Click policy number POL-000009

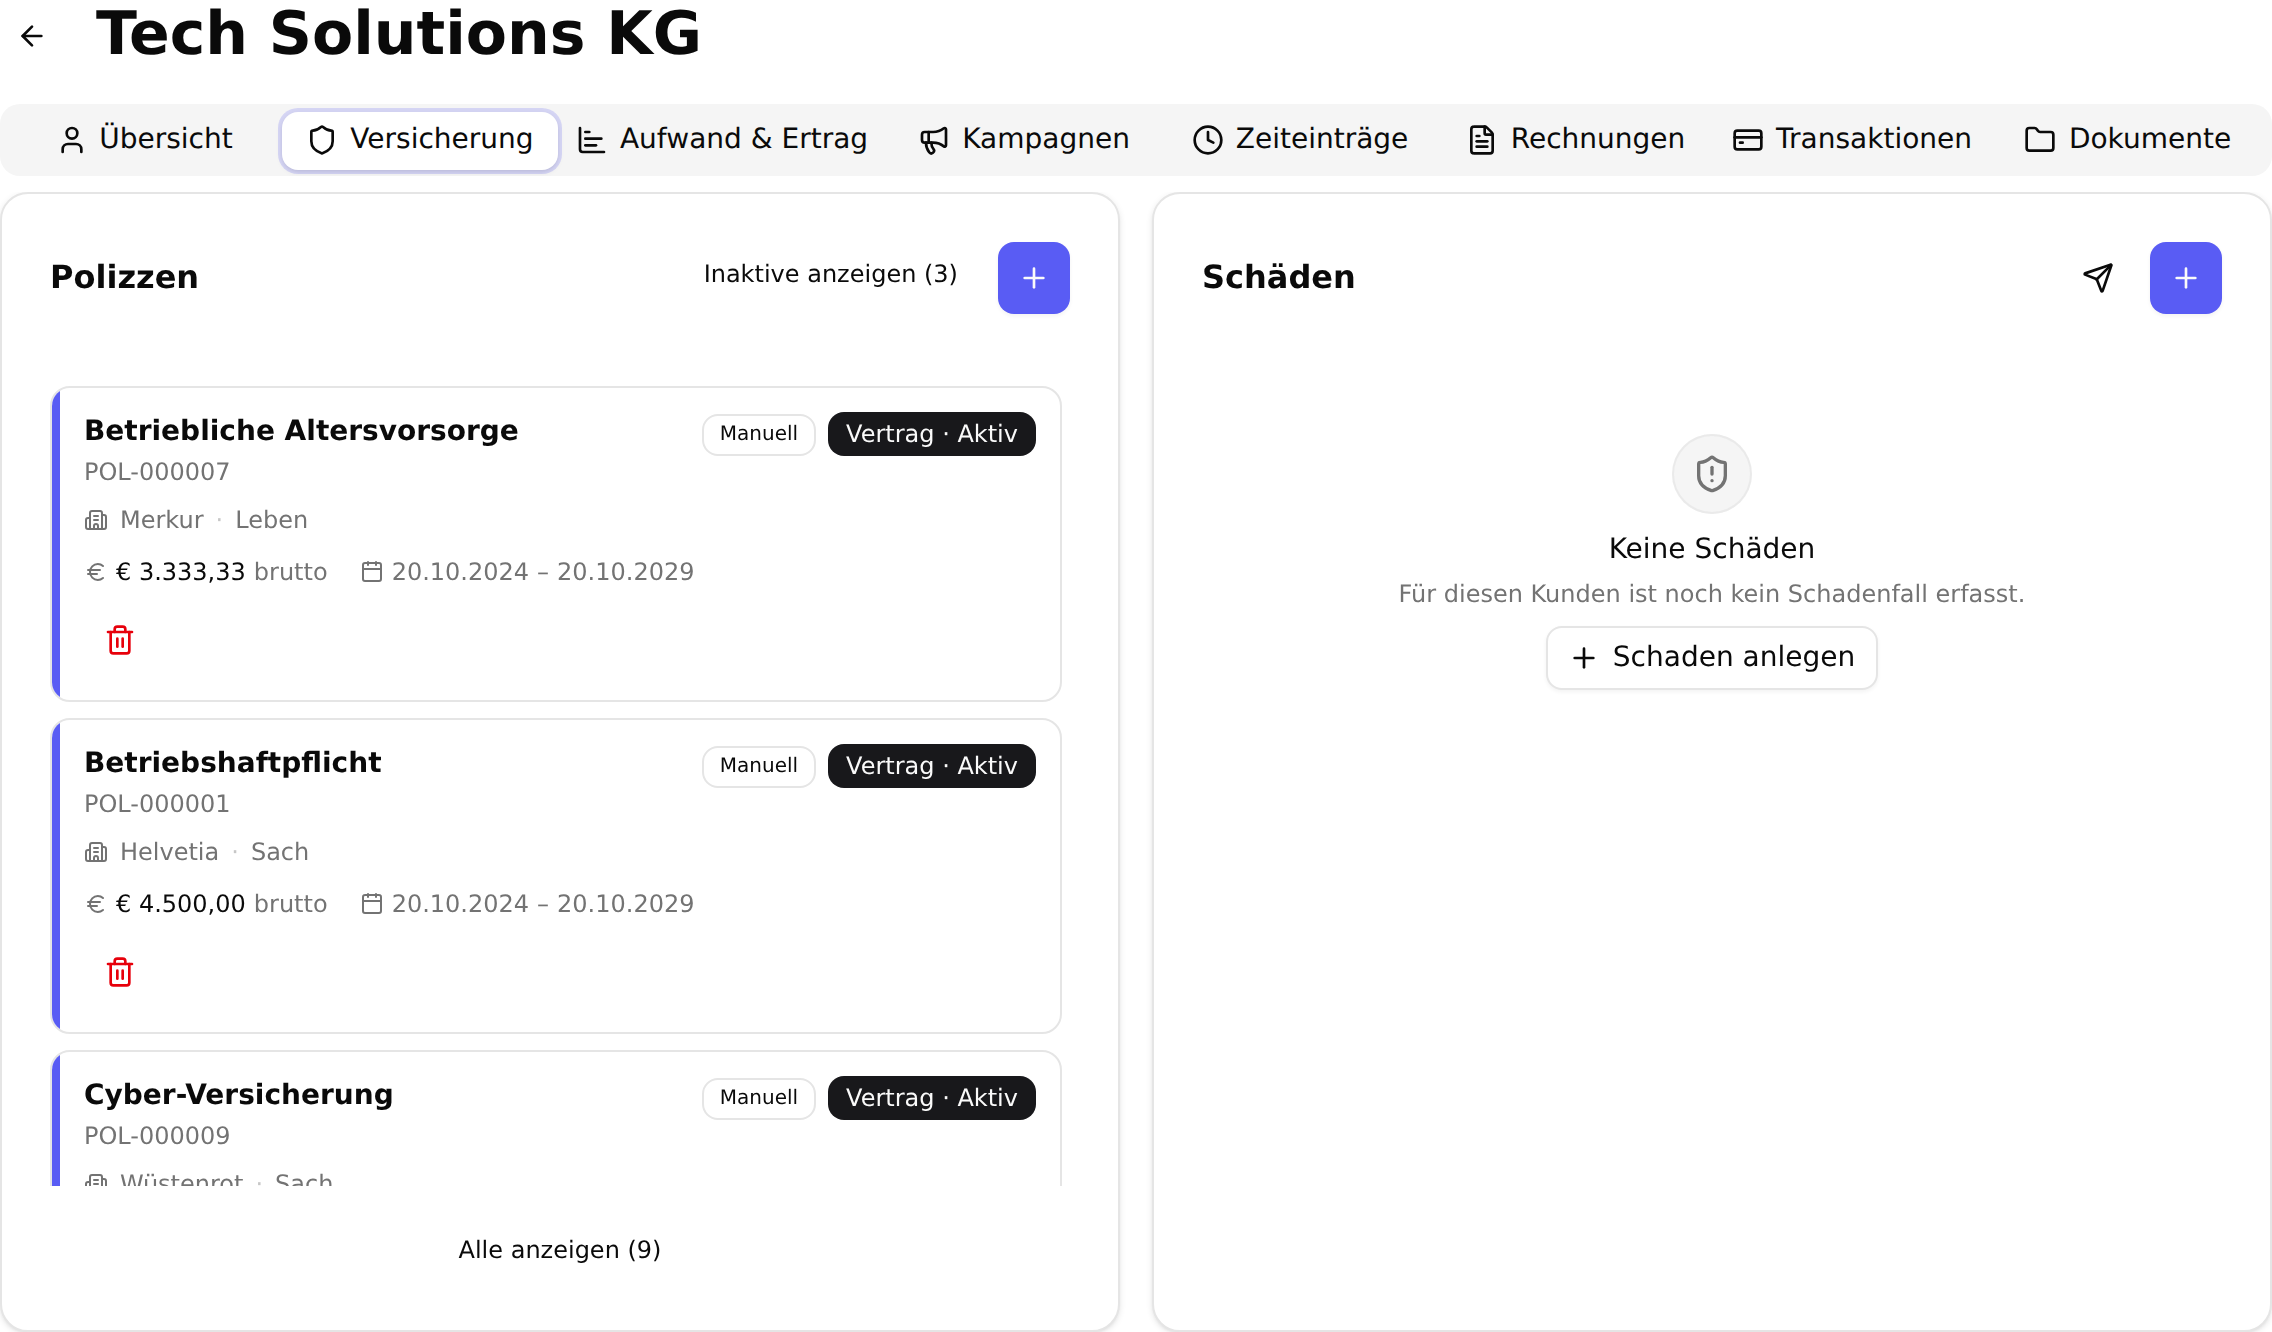pyautogui.click(x=157, y=1136)
